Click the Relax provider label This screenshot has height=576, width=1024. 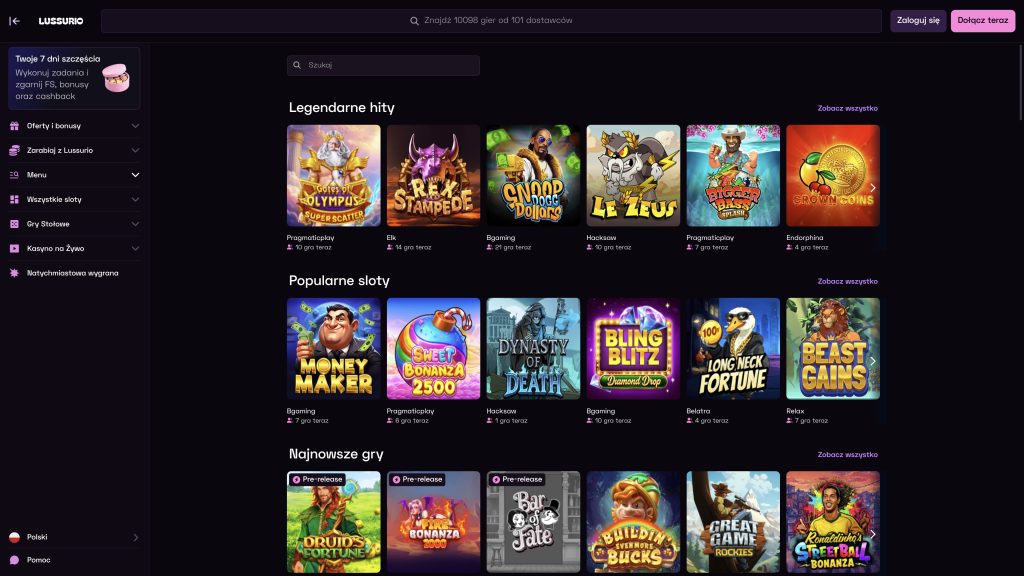click(795, 411)
